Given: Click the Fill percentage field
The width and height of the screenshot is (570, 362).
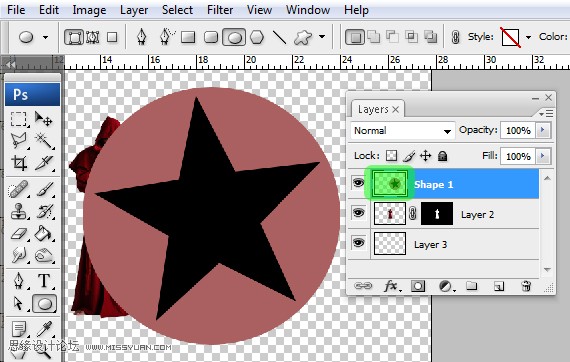Looking at the screenshot, I should tap(518, 156).
